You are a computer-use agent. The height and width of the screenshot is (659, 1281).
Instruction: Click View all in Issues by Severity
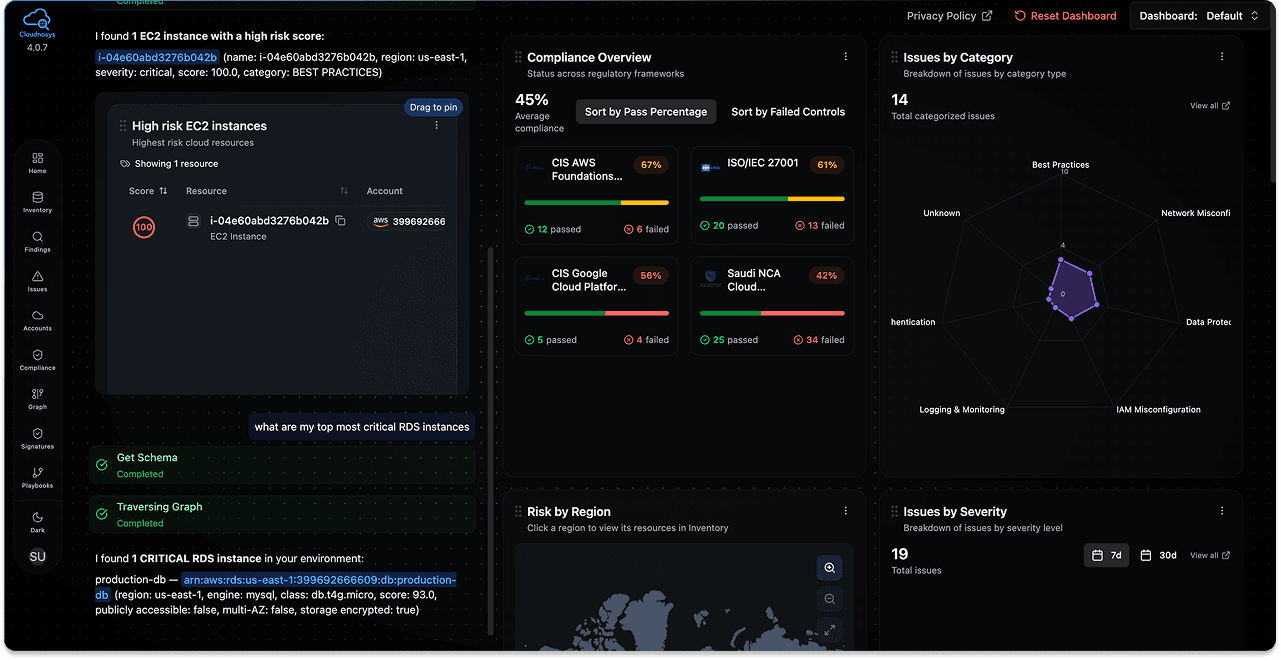(1210, 555)
